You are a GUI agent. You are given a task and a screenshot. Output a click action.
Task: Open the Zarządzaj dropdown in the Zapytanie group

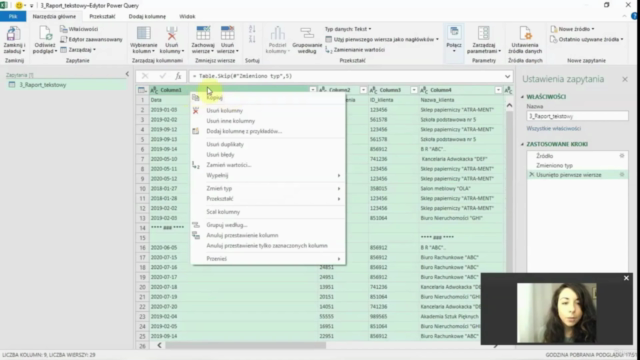[78, 50]
